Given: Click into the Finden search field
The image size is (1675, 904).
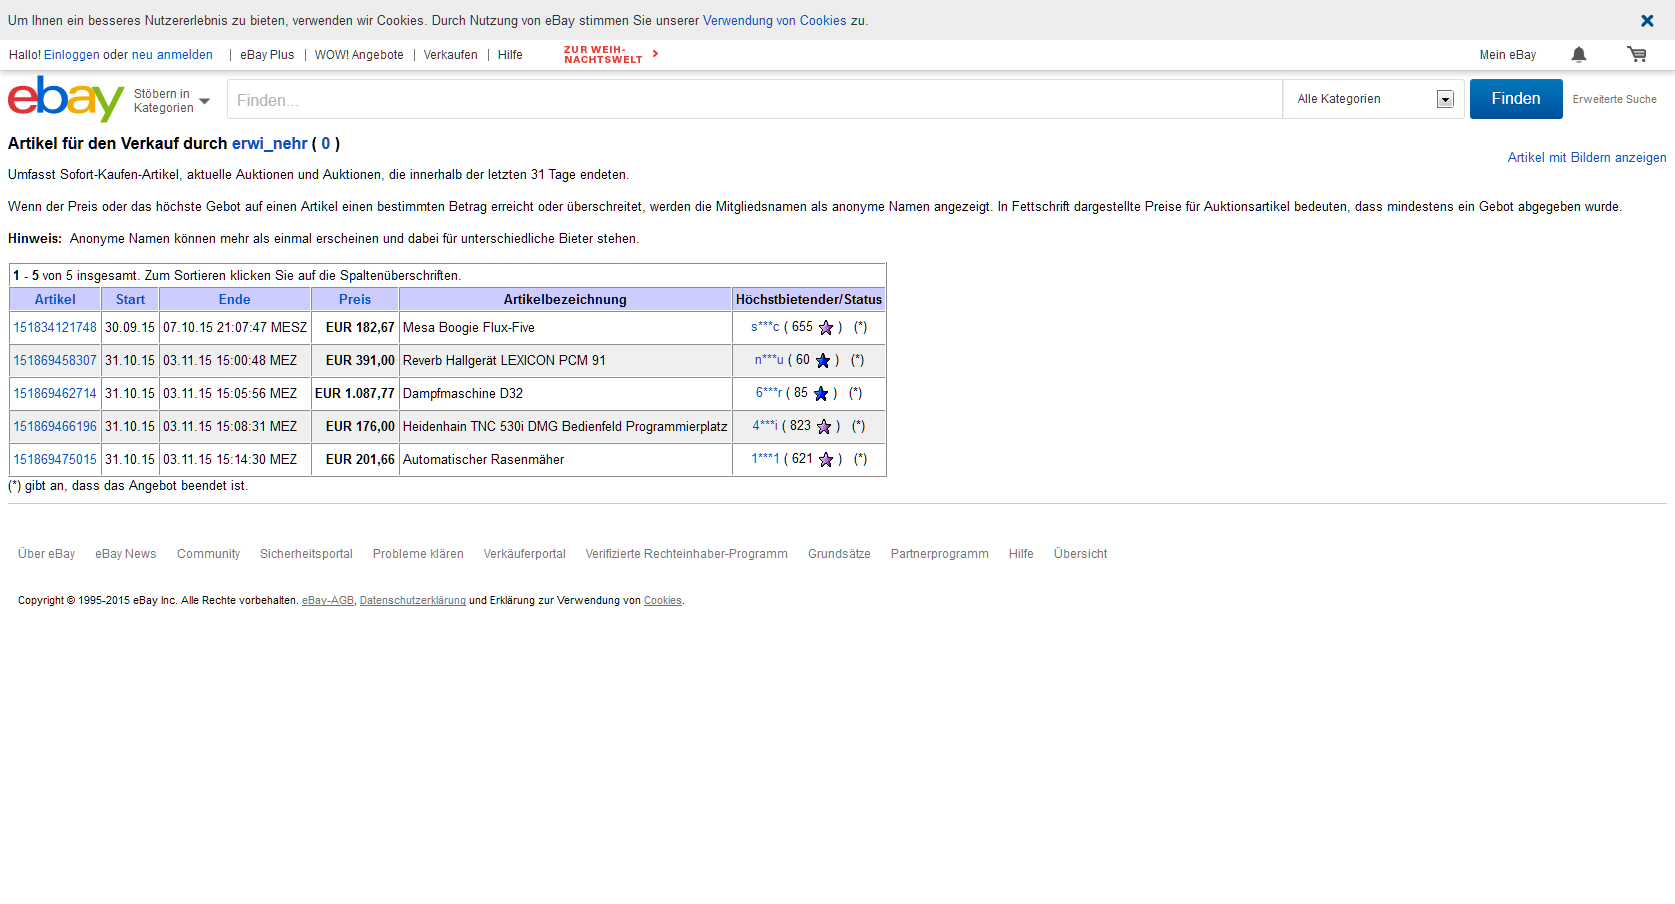Looking at the screenshot, I should click(754, 100).
